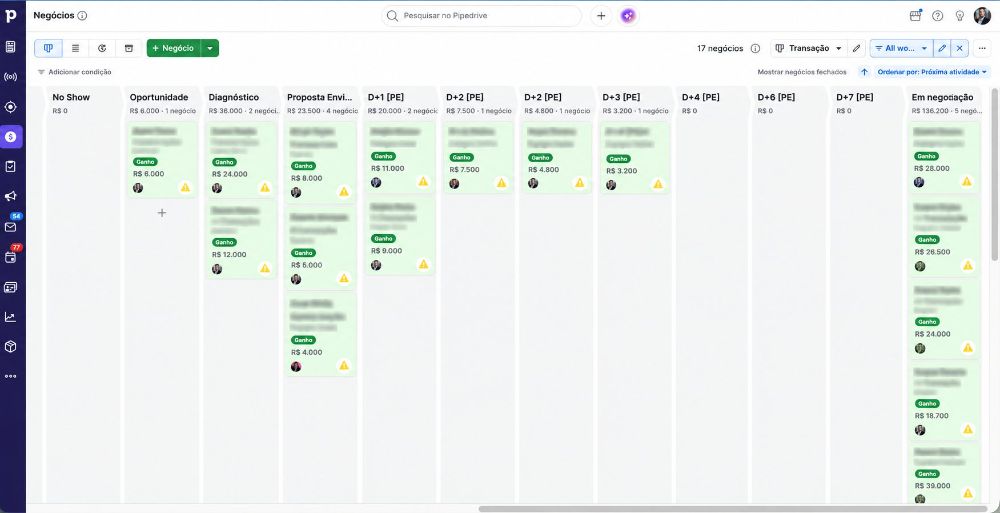Select the Oportunidade stage header
Screen dimensions: 1000x513
(159, 97)
